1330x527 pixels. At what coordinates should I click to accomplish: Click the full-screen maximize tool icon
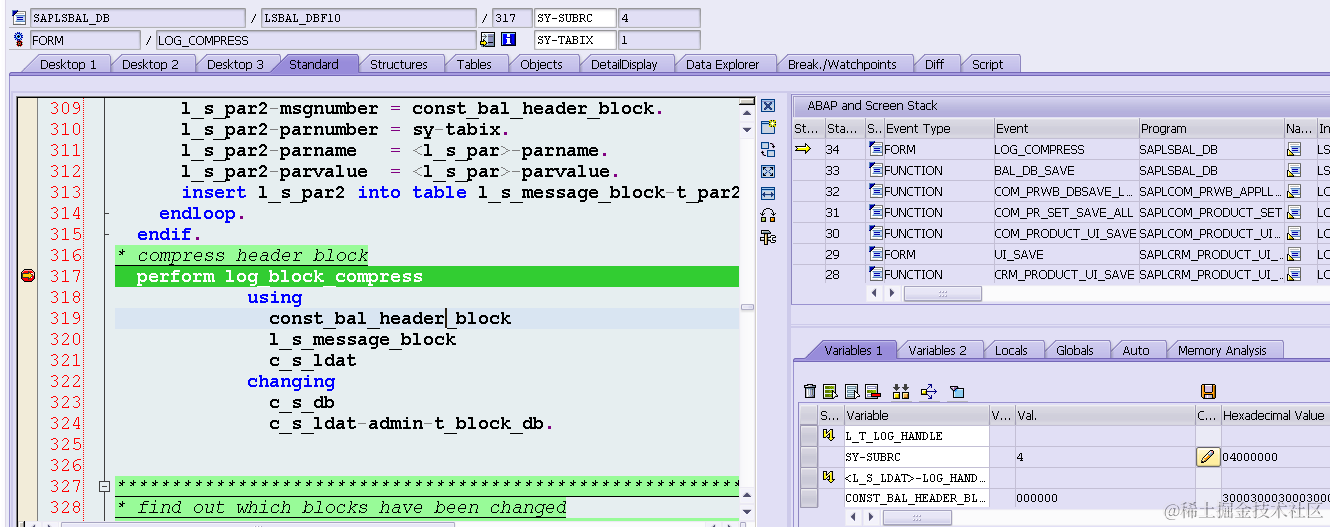(x=768, y=172)
